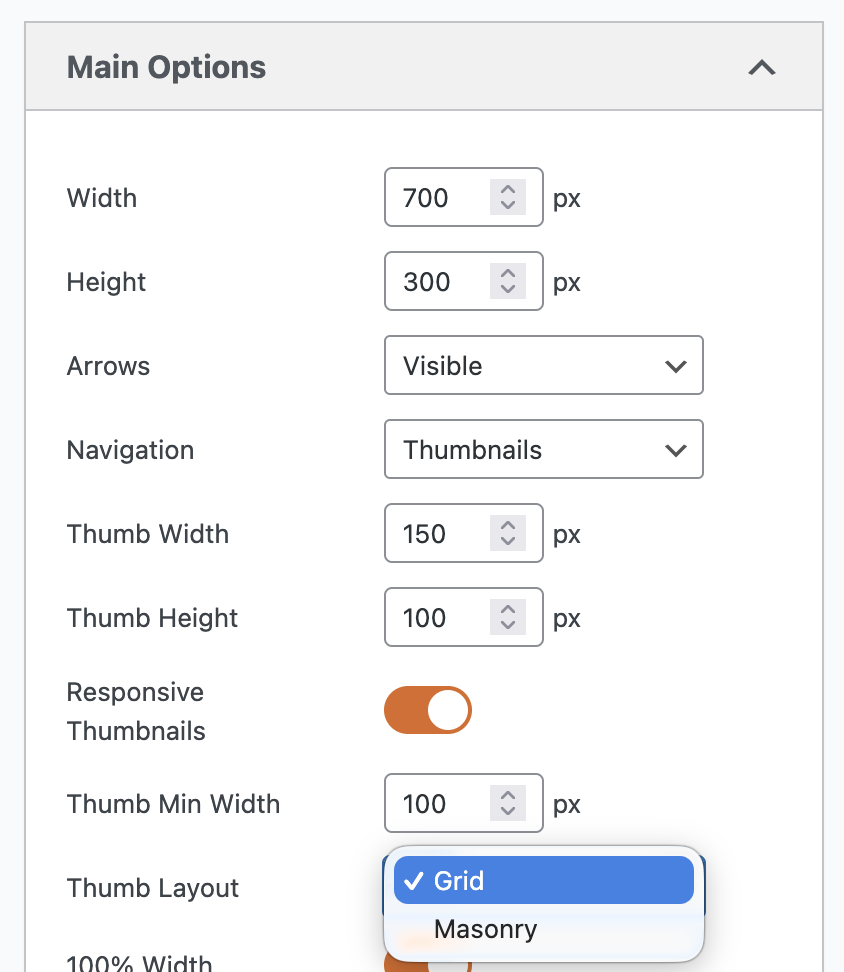This screenshot has width=844, height=972.
Task: Open the Navigation dropdown
Action: pos(543,450)
